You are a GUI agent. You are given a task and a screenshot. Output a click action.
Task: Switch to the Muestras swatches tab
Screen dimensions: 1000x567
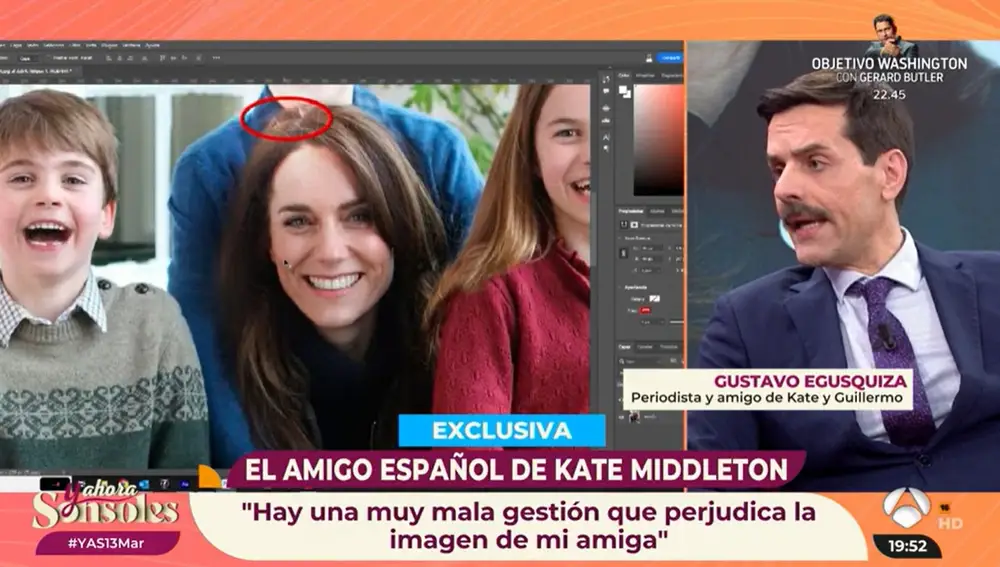coord(645,76)
